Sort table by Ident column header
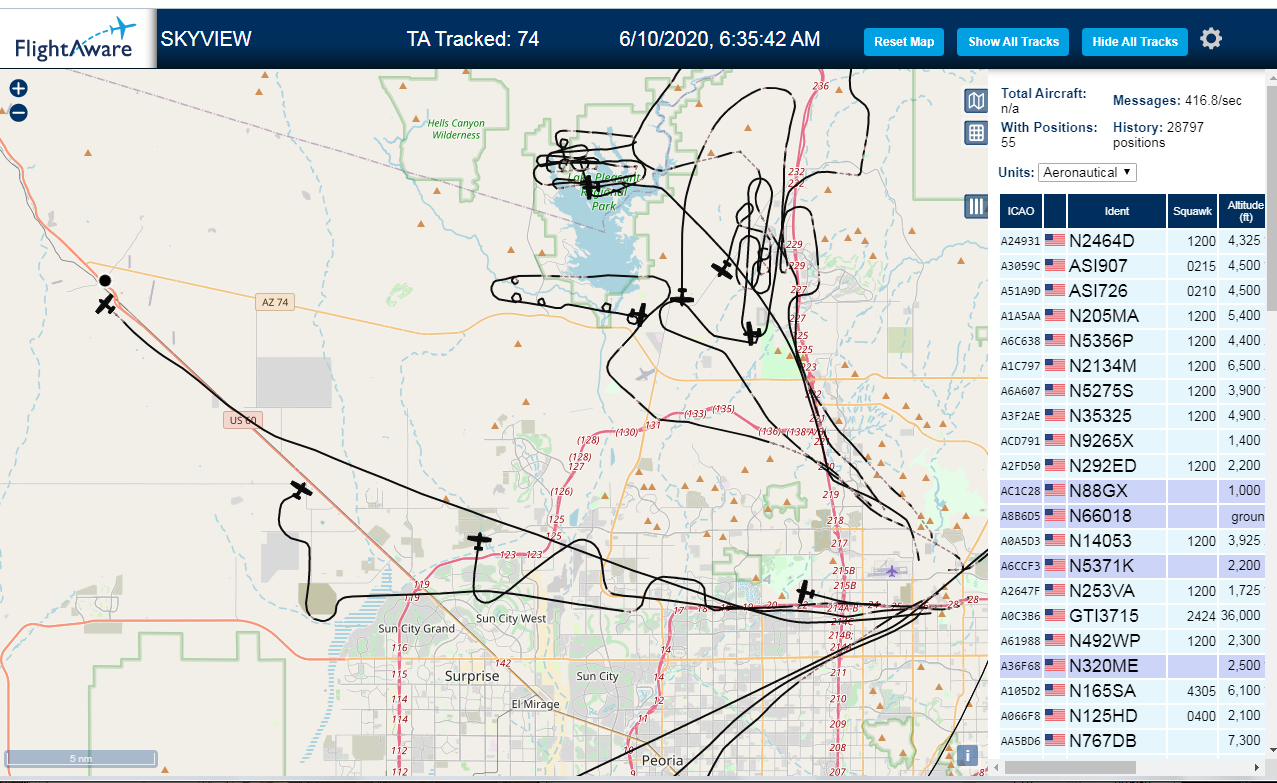The image size is (1277, 783). [1116, 211]
